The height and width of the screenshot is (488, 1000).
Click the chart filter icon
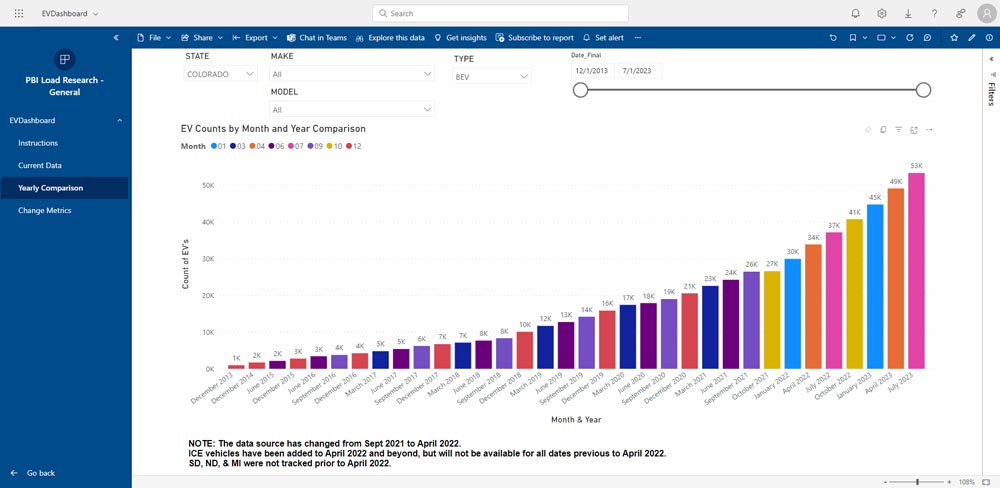pos(898,130)
